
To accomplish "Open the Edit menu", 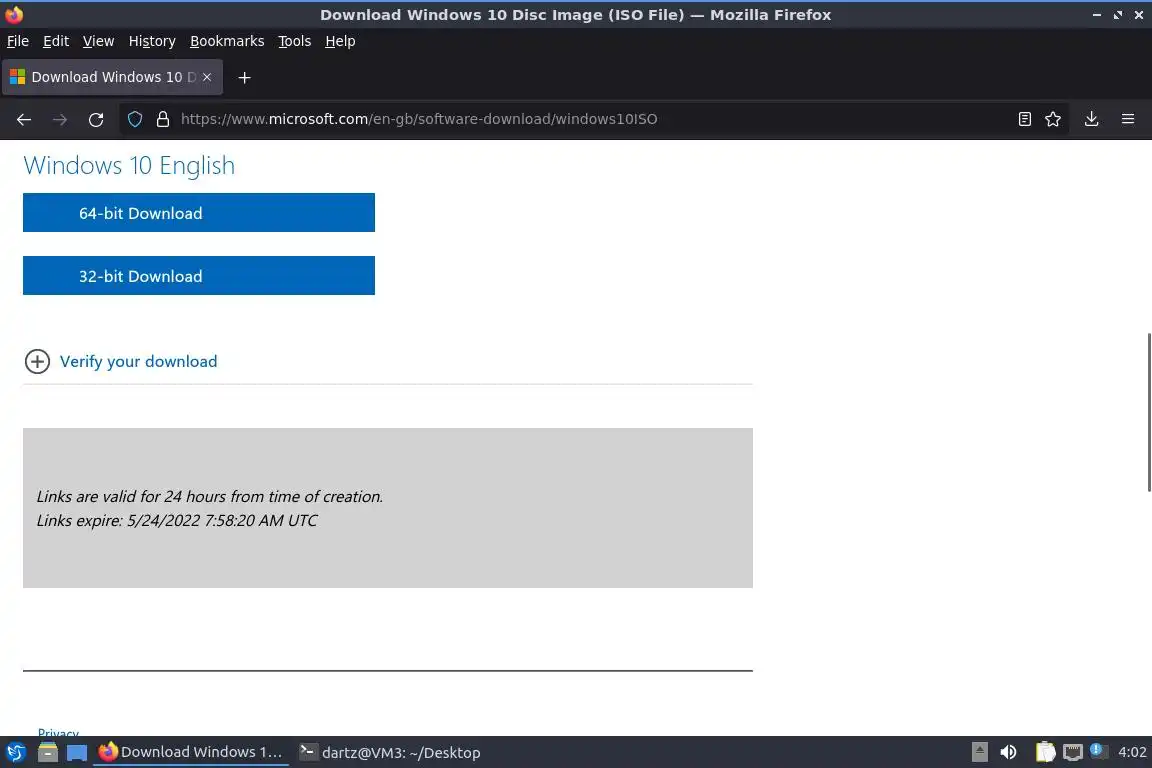I will pyautogui.click(x=56, y=41).
